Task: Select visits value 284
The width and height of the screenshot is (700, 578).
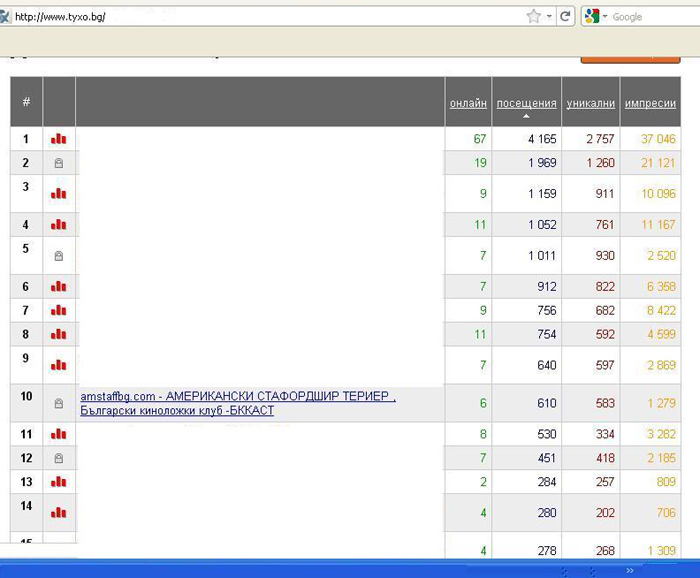Action: pyautogui.click(x=547, y=482)
